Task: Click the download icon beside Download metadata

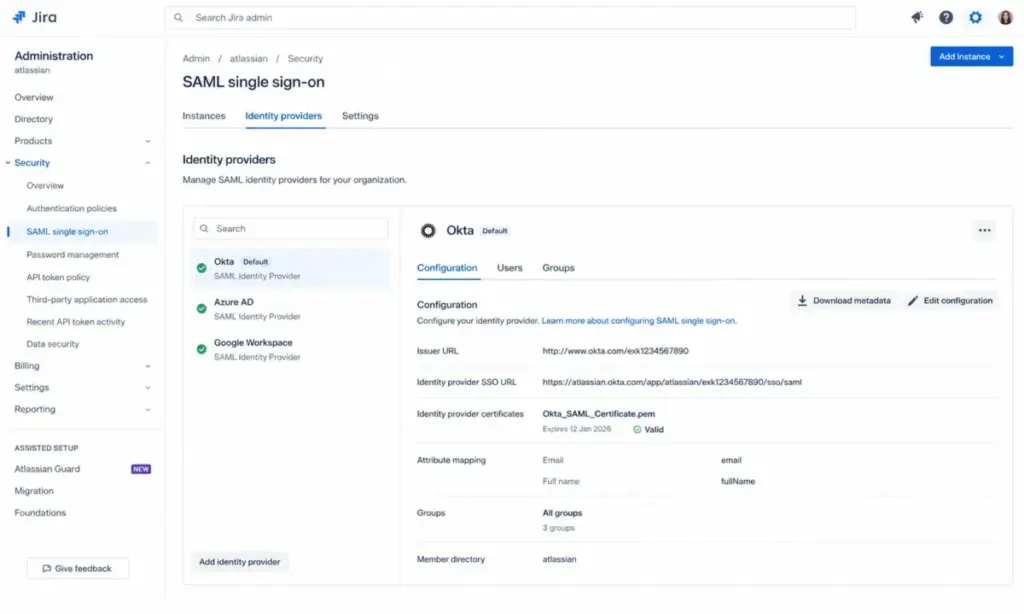Action: [x=802, y=300]
